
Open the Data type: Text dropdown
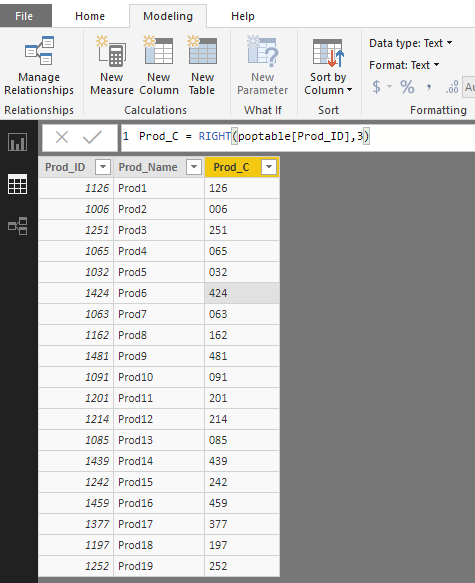(411, 43)
